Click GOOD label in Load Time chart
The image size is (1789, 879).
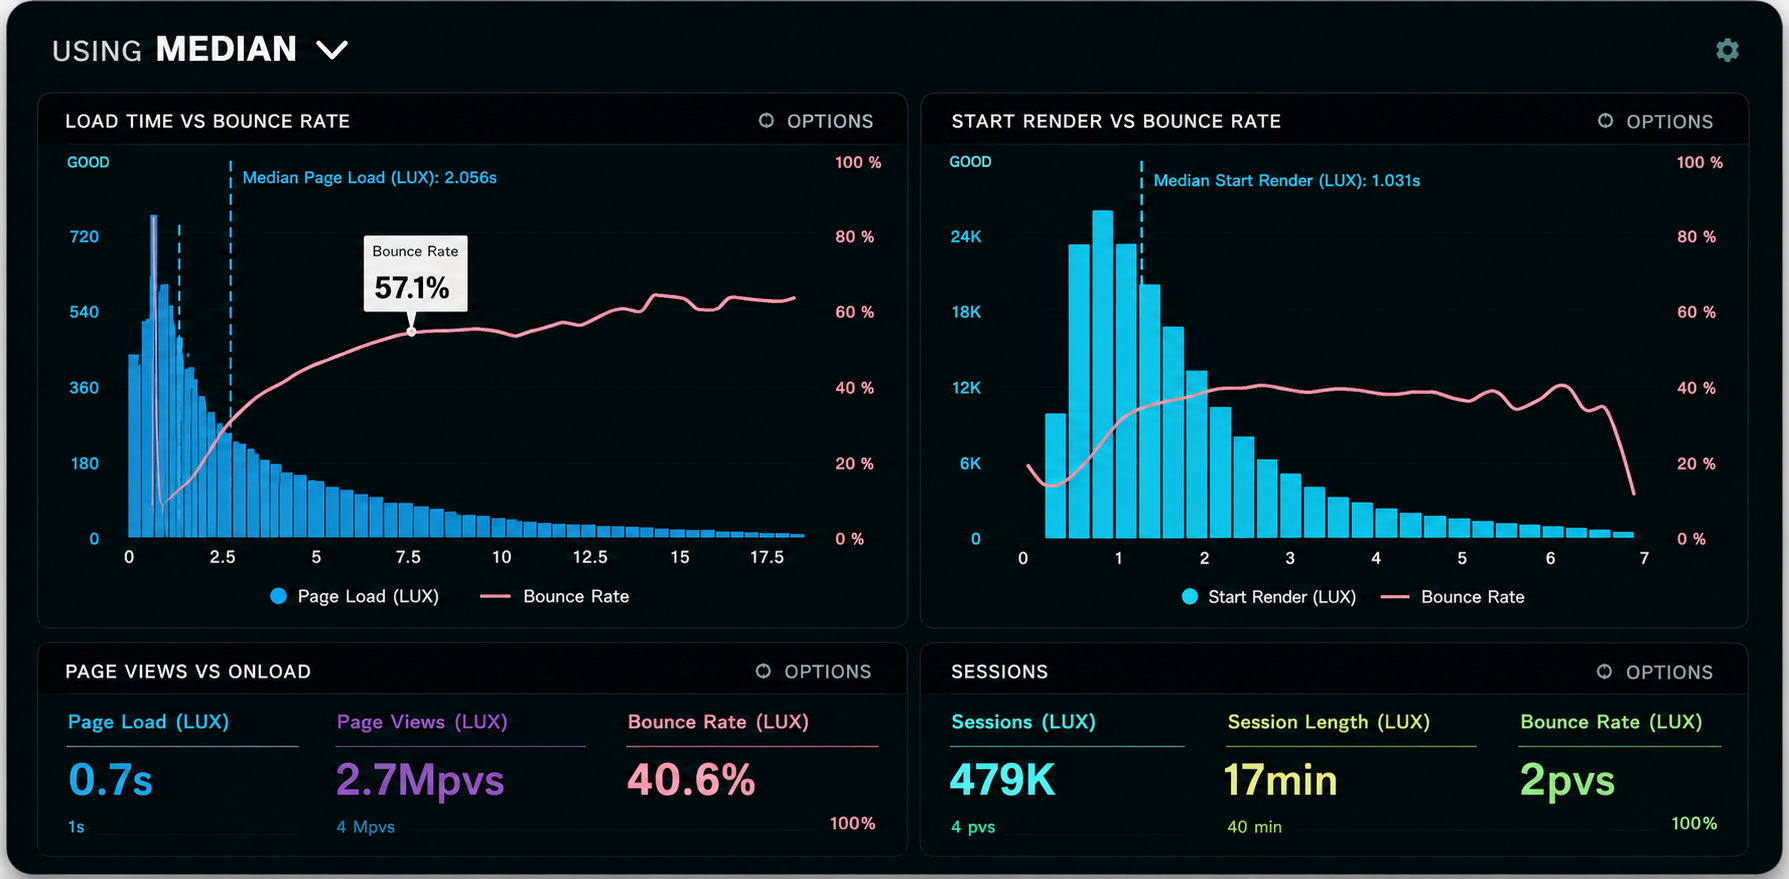(x=88, y=162)
